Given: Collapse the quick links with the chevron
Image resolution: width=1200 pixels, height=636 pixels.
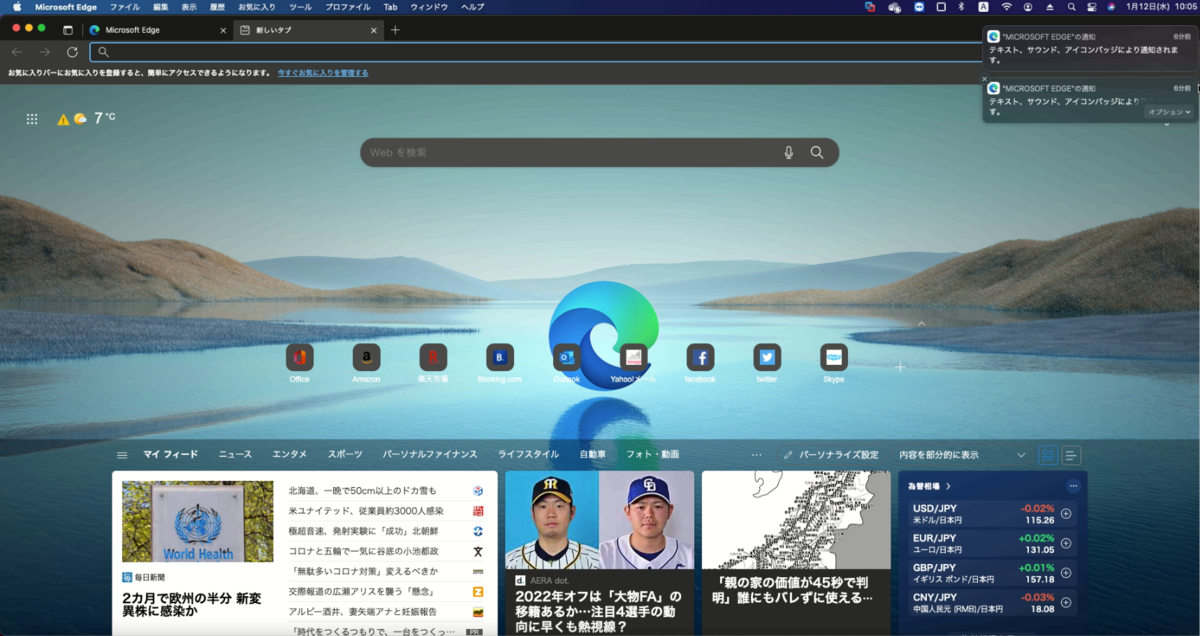Looking at the screenshot, I should coord(921,324).
